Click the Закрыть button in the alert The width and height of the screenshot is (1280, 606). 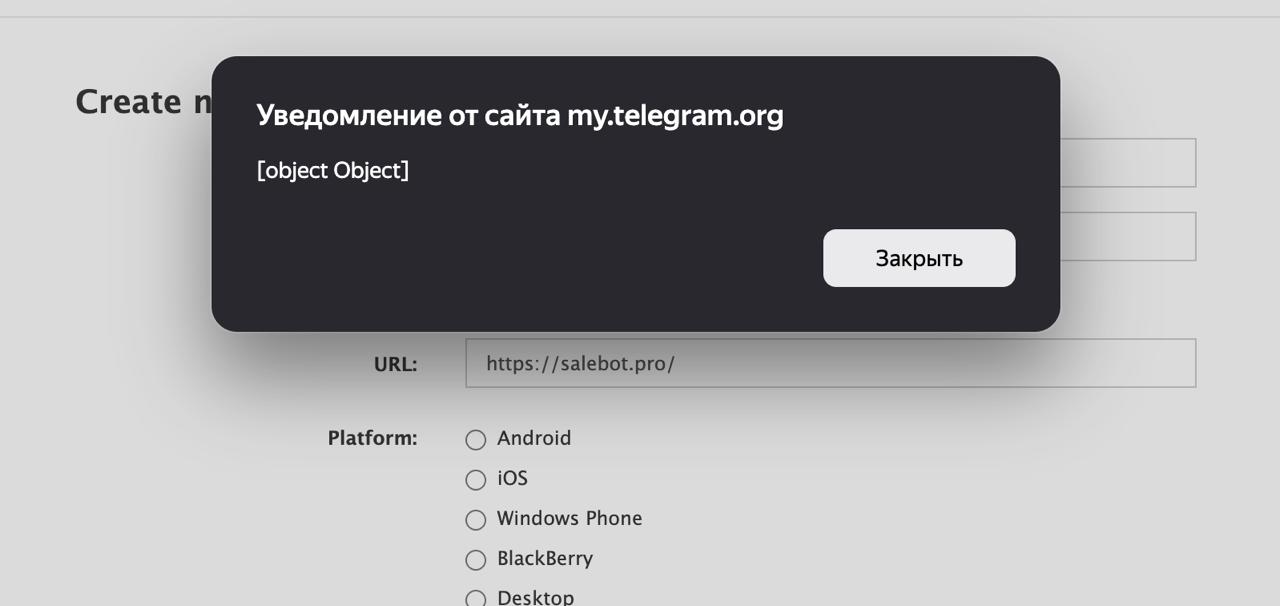point(919,258)
